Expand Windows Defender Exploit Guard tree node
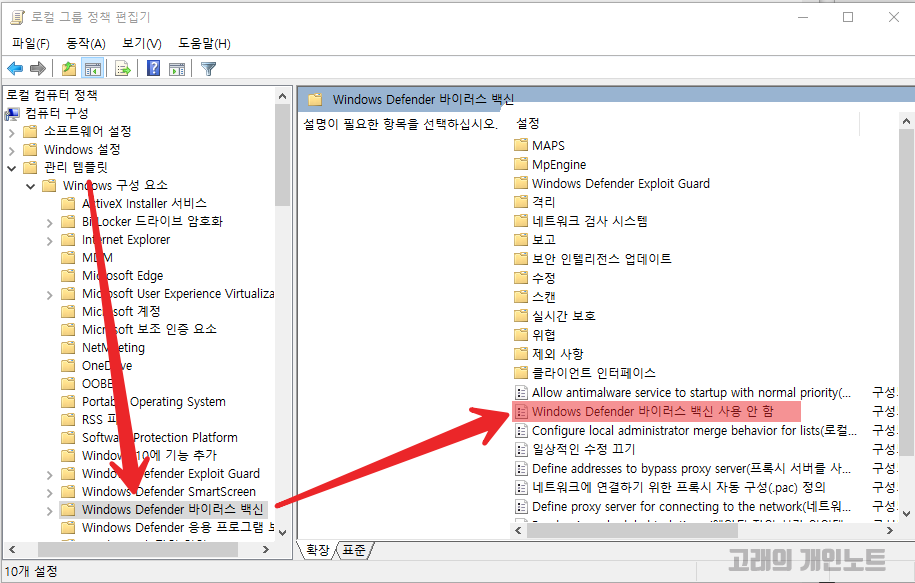This screenshot has width=915, height=583. (x=50, y=474)
